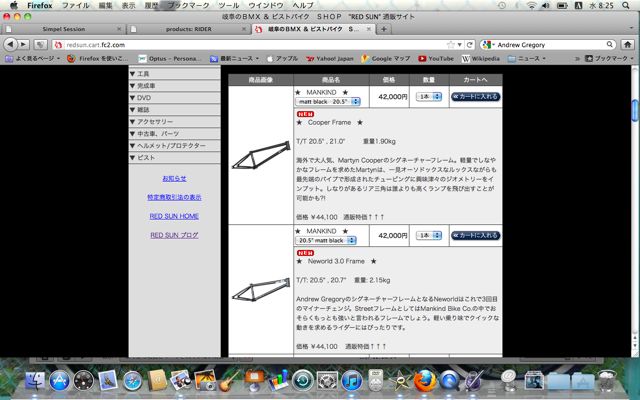Expand the 中古車、パーツ category

(x=174, y=133)
